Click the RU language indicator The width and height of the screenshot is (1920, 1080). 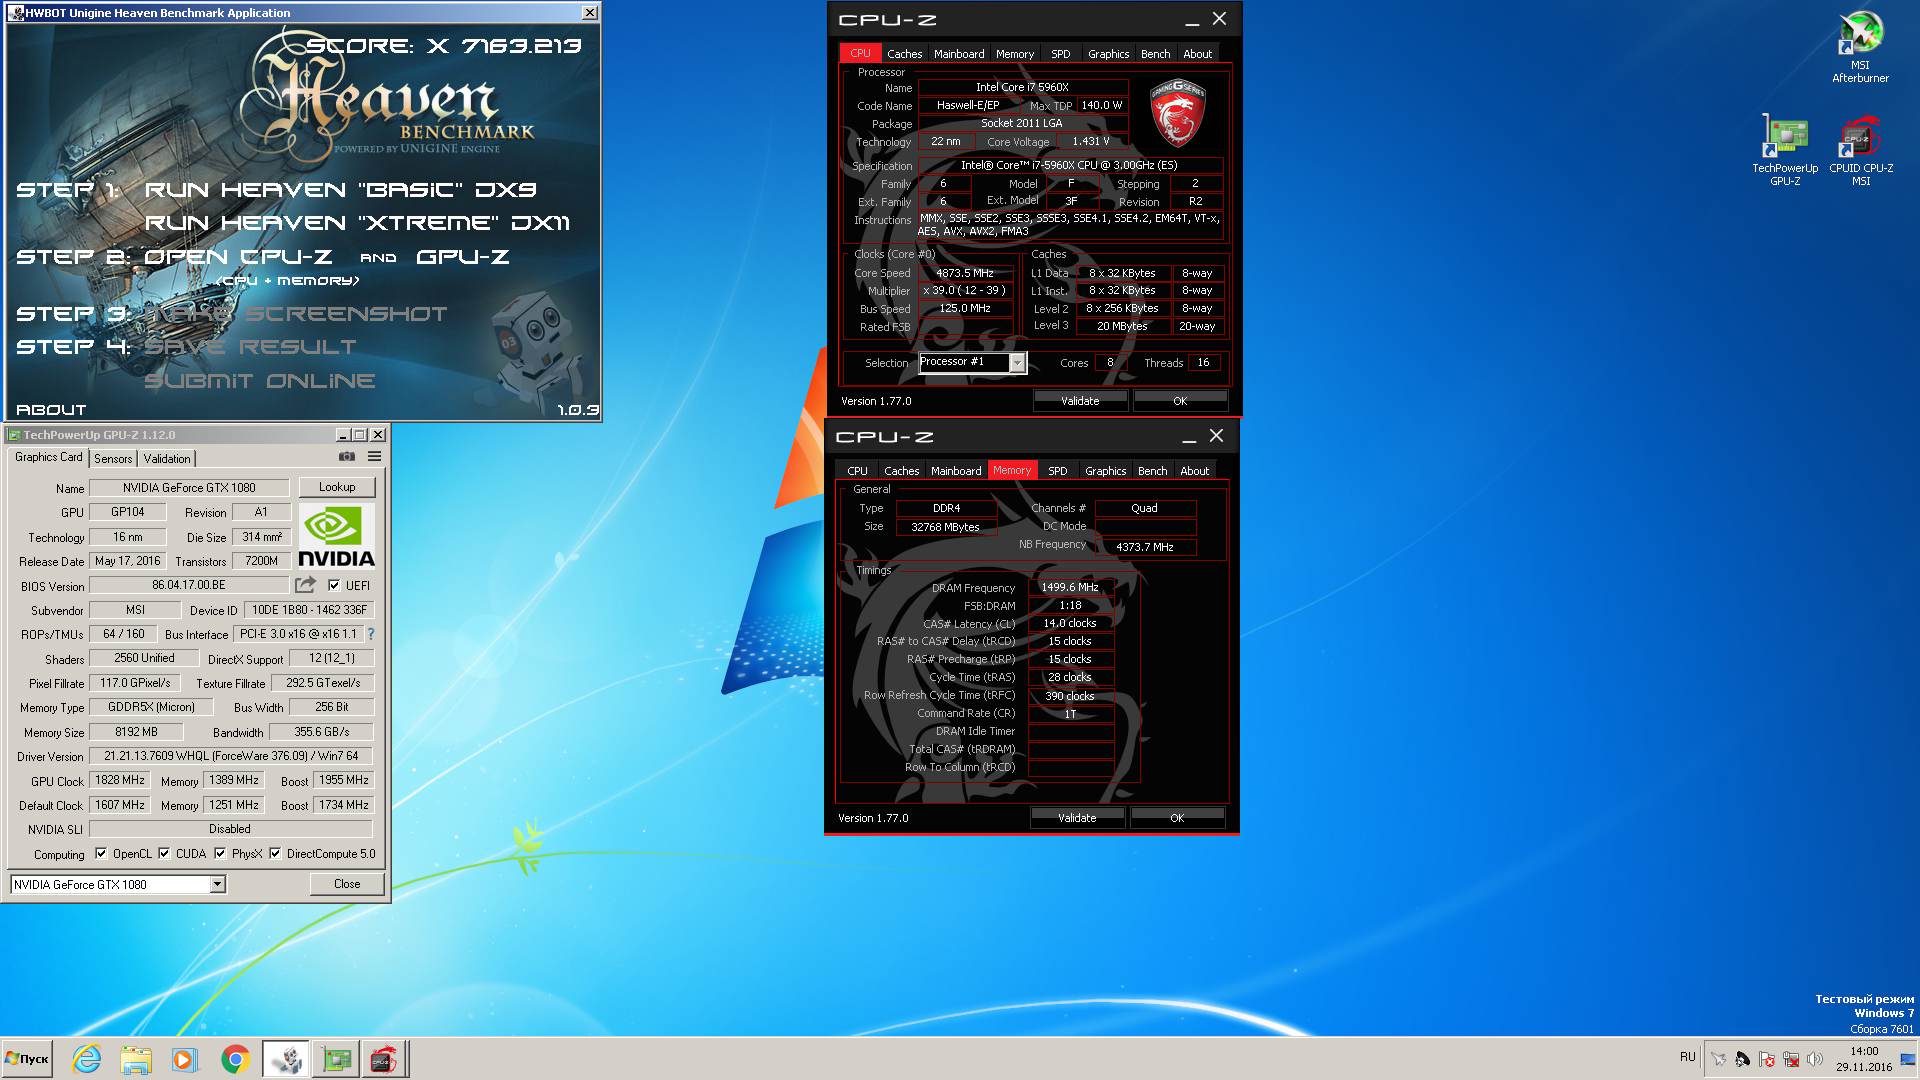coord(1688,1057)
